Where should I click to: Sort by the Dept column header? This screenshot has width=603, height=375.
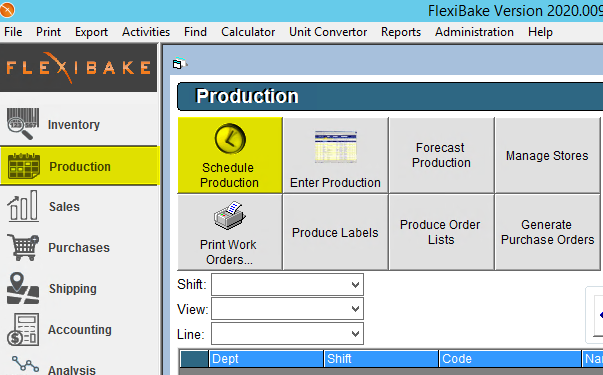tap(266, 358)
